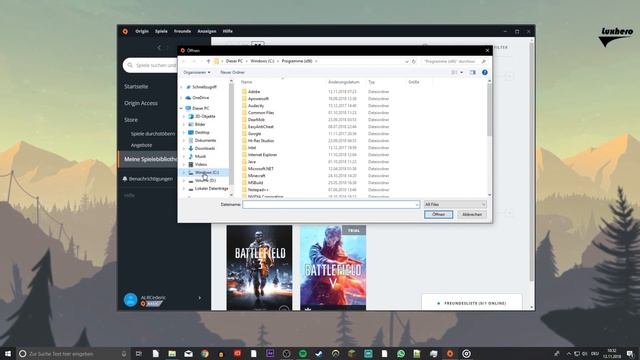Image resolution: width=640 pixels, height=360 pixels.
Task: Select Dokumente in the navigation tree
Action: click(x=205, y=140)
